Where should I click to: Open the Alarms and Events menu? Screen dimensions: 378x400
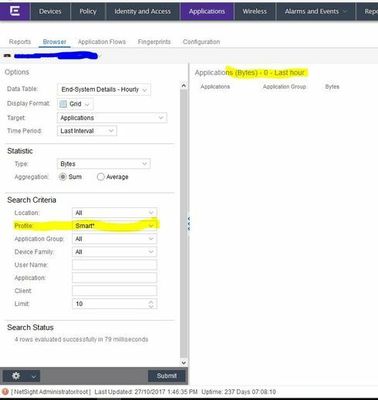[x=315, y=11]
